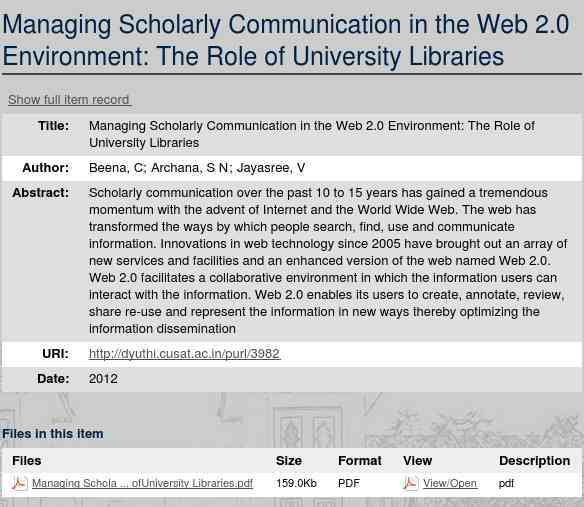The height and width of the screenshot is (507, 584).
Task: Click the pdf description cell
Action: coord(506,484)
